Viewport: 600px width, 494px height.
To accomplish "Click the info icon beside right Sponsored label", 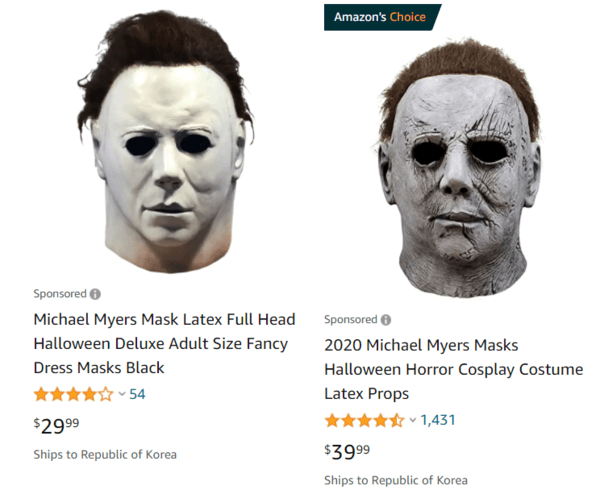I will click(386, 320).
